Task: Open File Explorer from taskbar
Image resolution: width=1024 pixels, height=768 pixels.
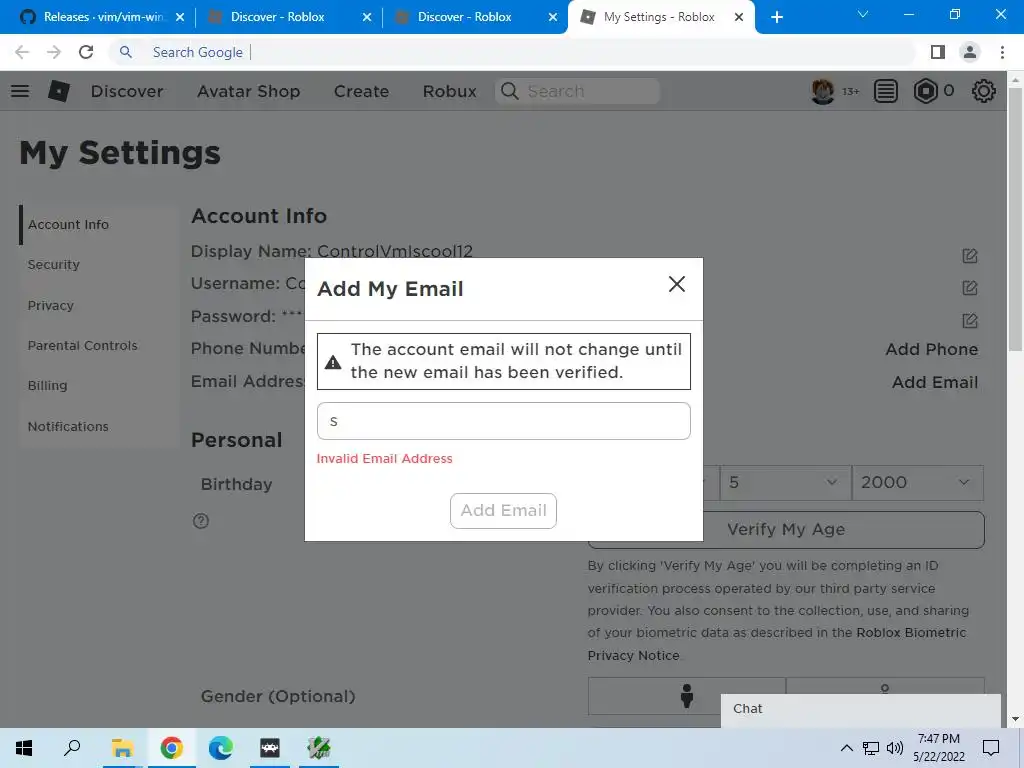Action: click(x=122, y=748)
